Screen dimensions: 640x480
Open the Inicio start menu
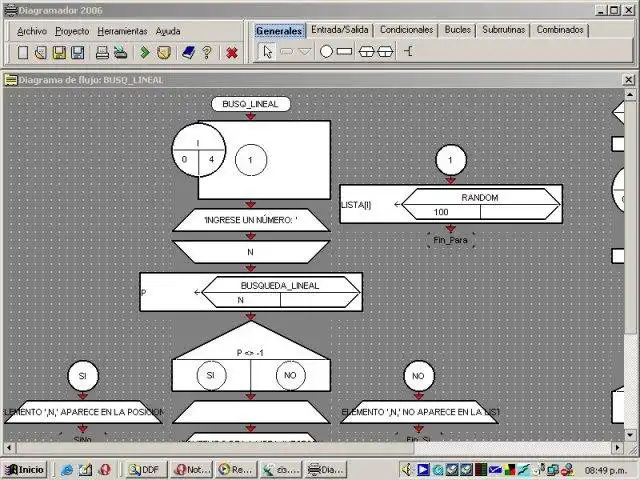[x=24, y=470]
